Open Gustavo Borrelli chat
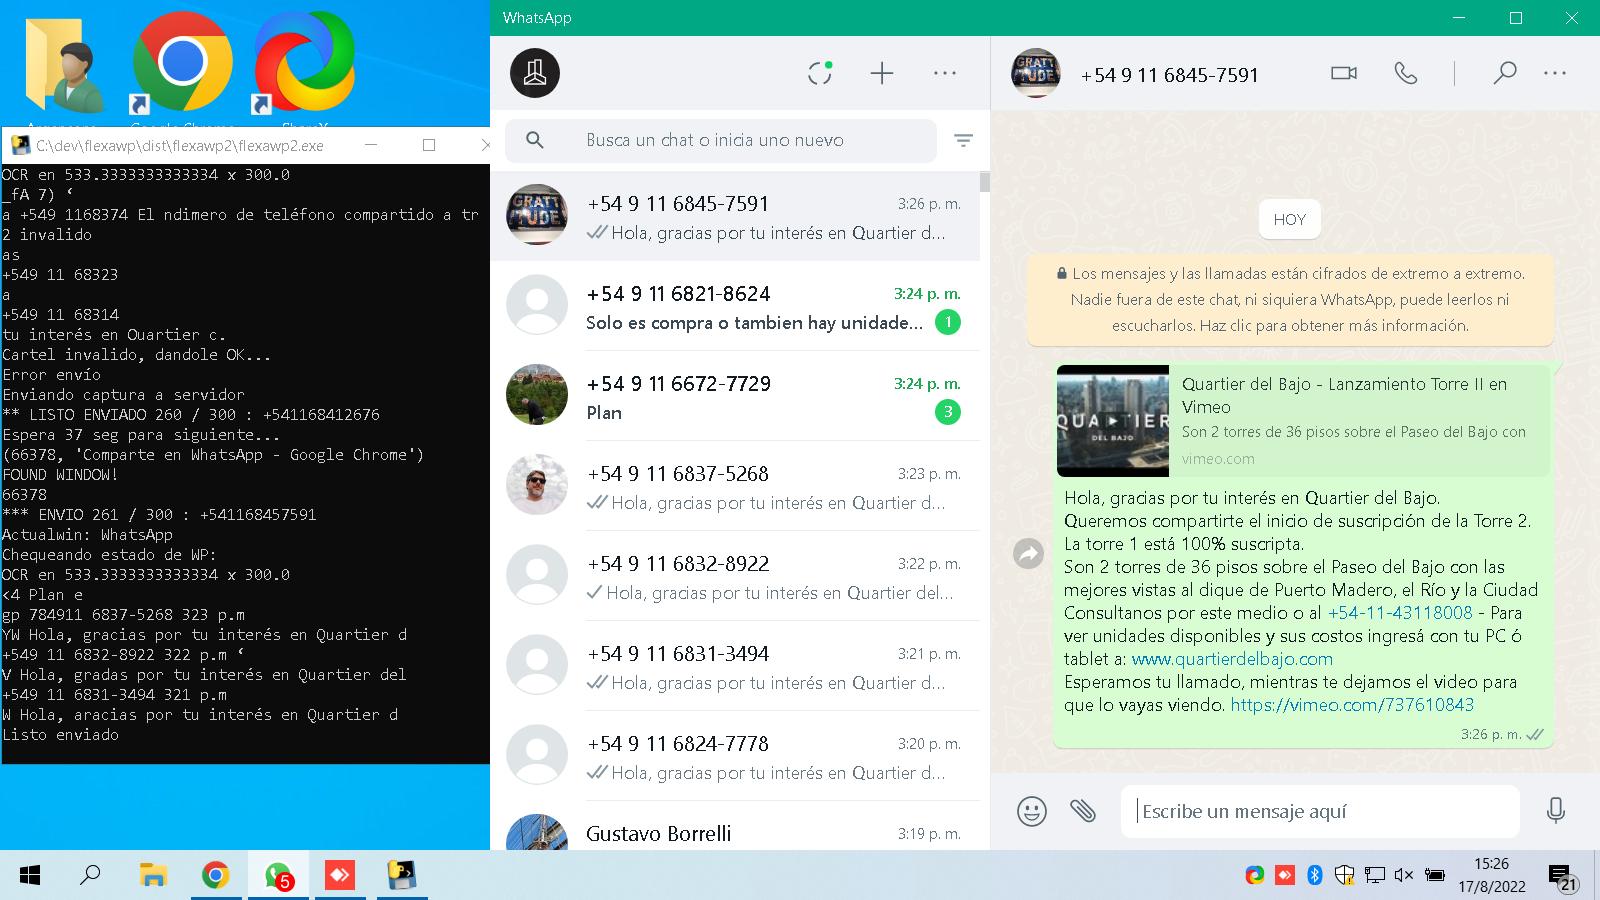This screenshot has width=1600, height=900. point(735,826)
